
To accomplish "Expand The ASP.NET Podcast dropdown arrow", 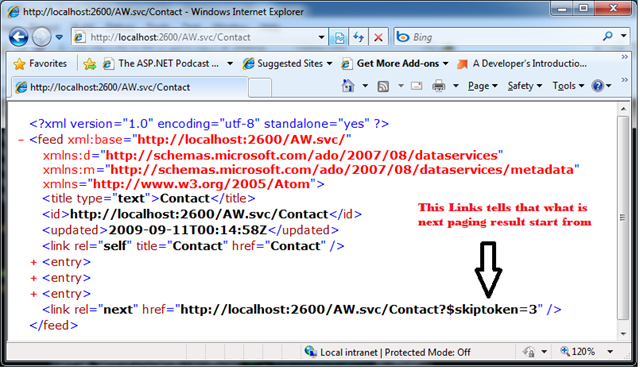I will pos(230,64).
